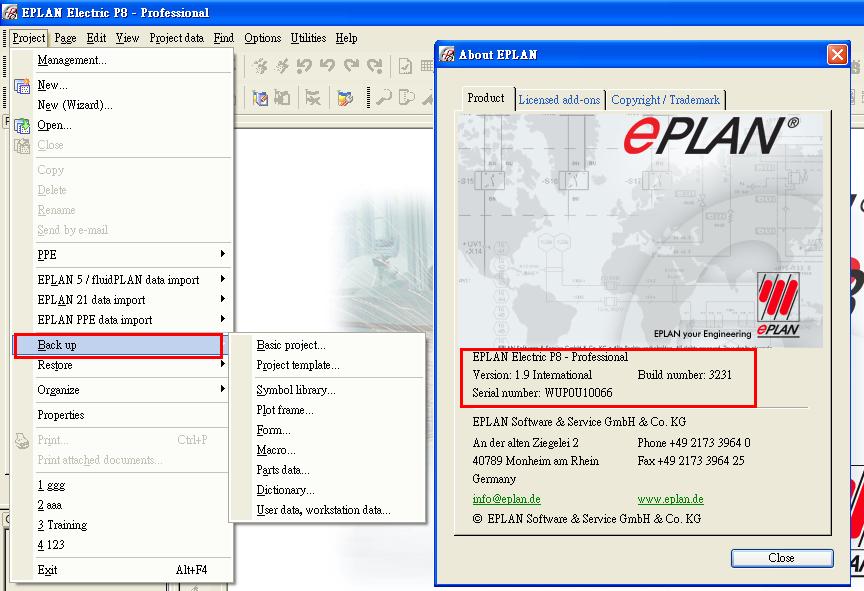The height and width of the screenshot is (591, 864).
Task: Open the info@eplan.de email link
Action: pyautogui.click(x=506, y=499)
